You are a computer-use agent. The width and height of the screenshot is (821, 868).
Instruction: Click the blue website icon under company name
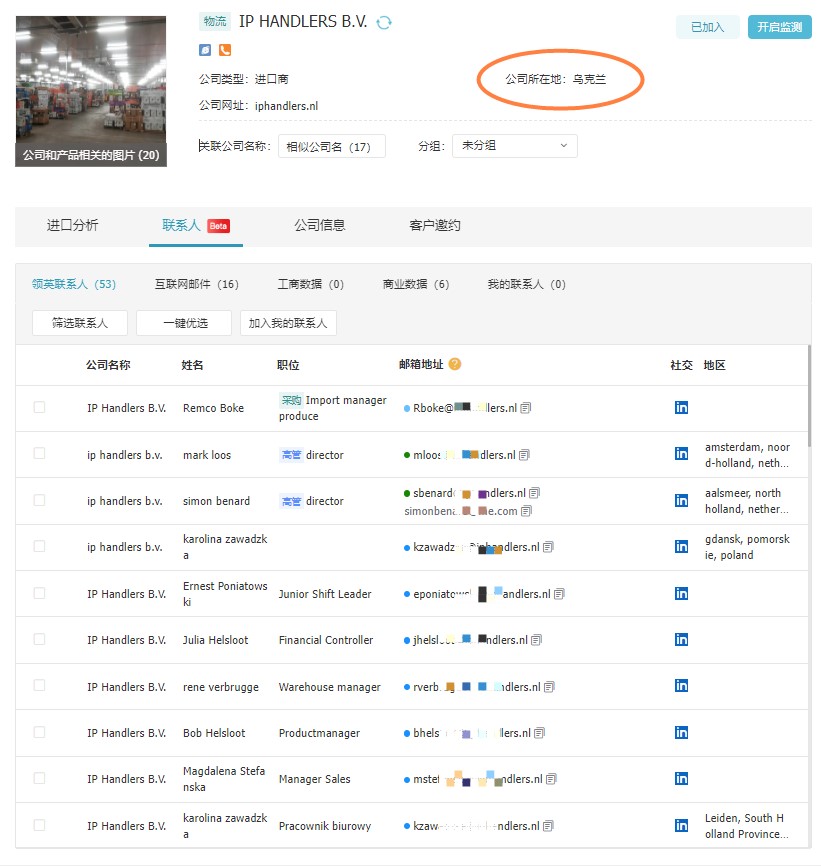pyautogui.click(x=205, y=50)
